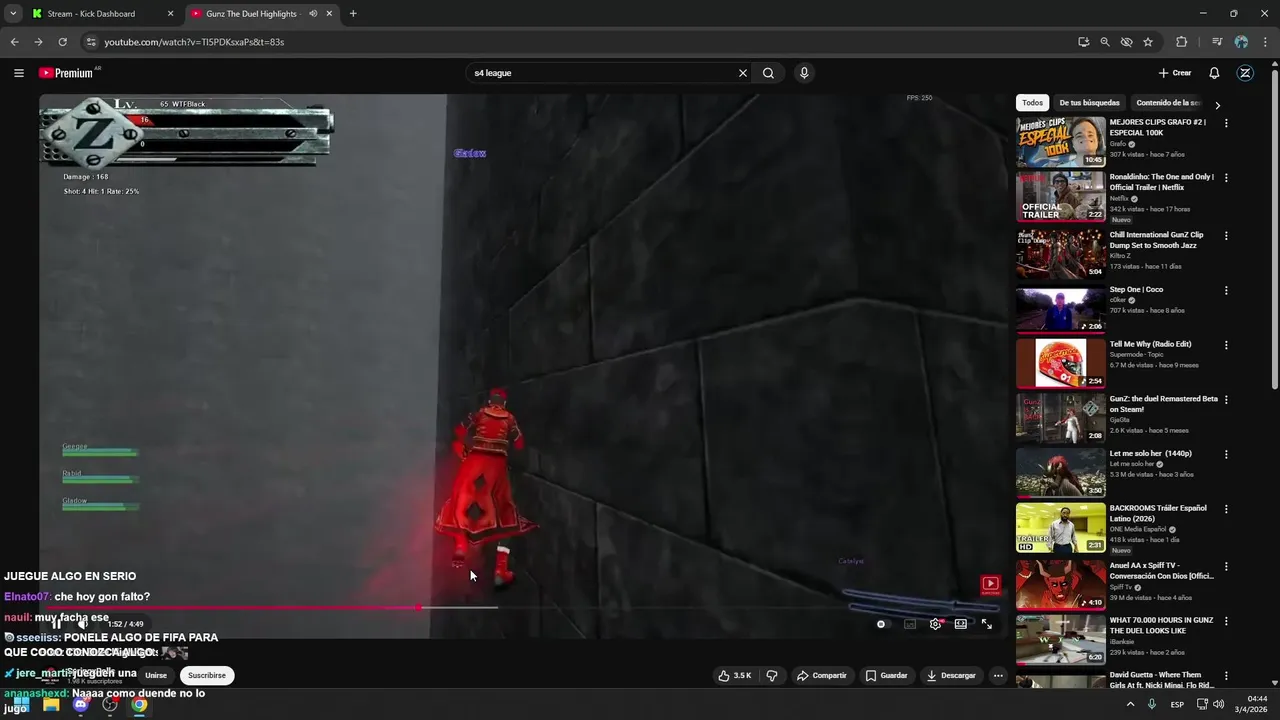The height and width of the screenshot is (720, 1280).
Task: Open Google Chrome taskbar icon
Action: coord(139,704)
